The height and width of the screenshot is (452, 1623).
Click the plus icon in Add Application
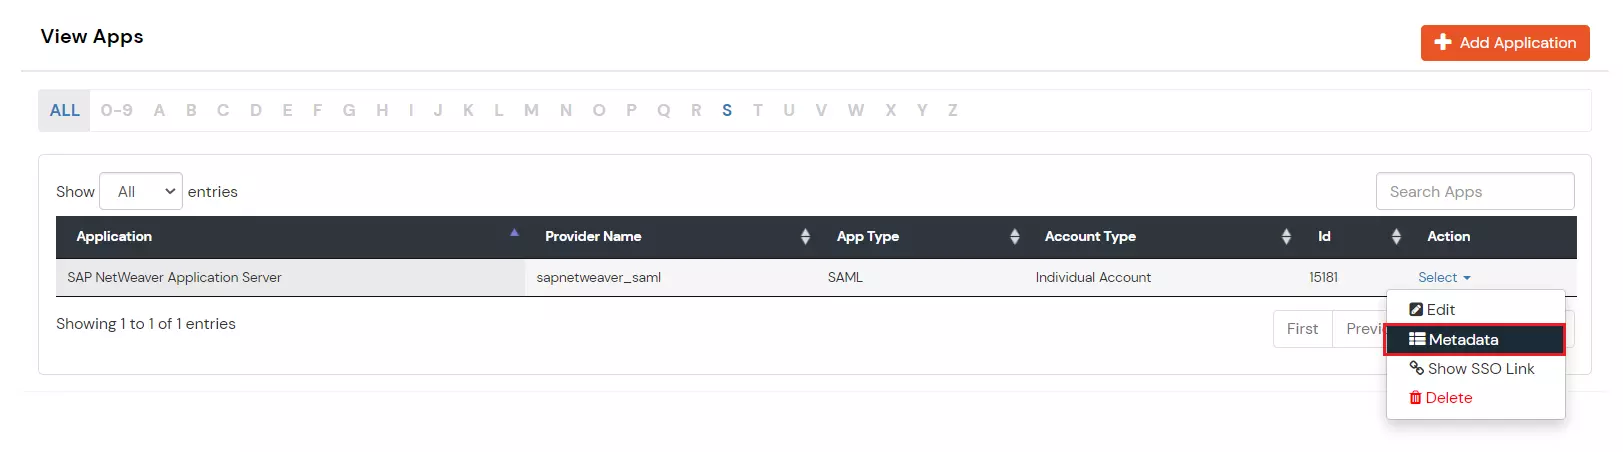pos(1443,42)
